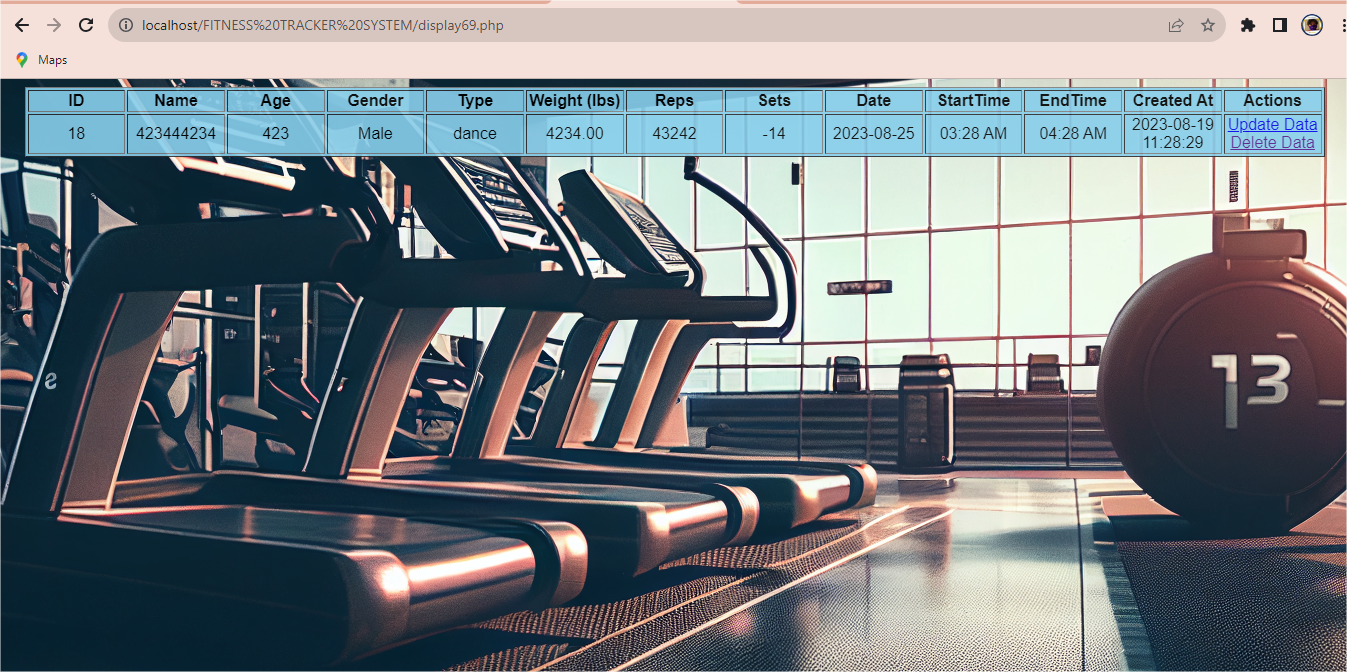Screen dimensions: 1347x672
Task: Click the created timestamp 2023-08-19 11:28:29
Action: tap(1173, 134)
